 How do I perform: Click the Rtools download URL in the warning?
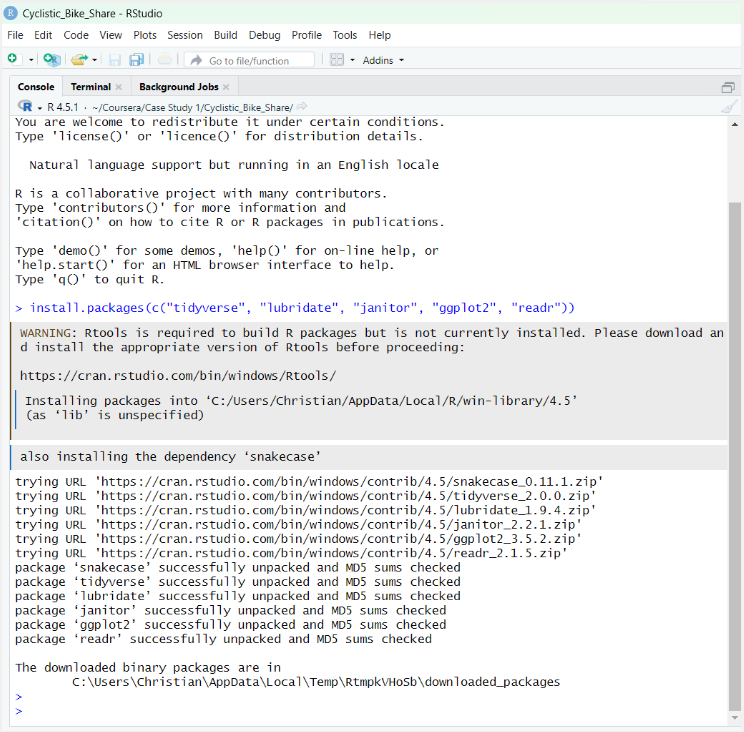pos(178,376)
